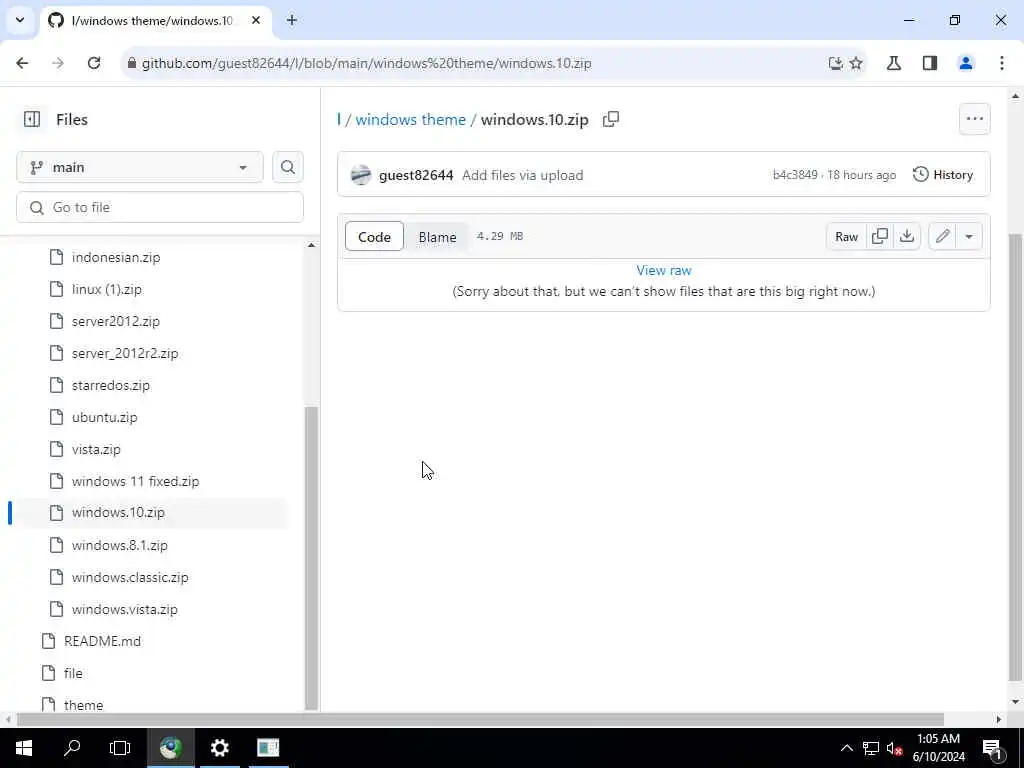Open the Chrome profile avatar
This screenshot has height=768, width=1024.
965,63
